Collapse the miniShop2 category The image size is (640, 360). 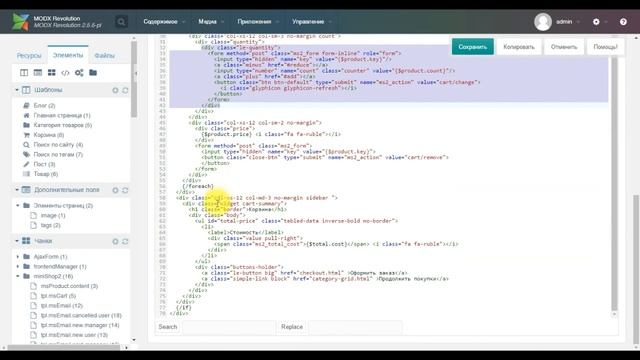18,276
